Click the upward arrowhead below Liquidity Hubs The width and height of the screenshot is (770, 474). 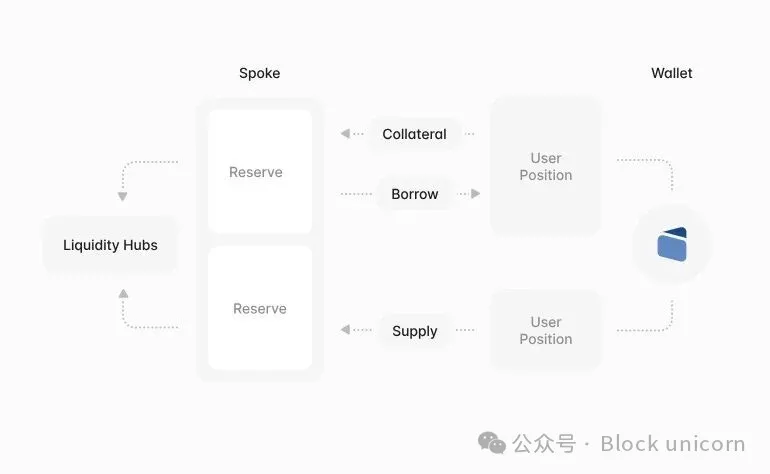[x=123, y=294]
